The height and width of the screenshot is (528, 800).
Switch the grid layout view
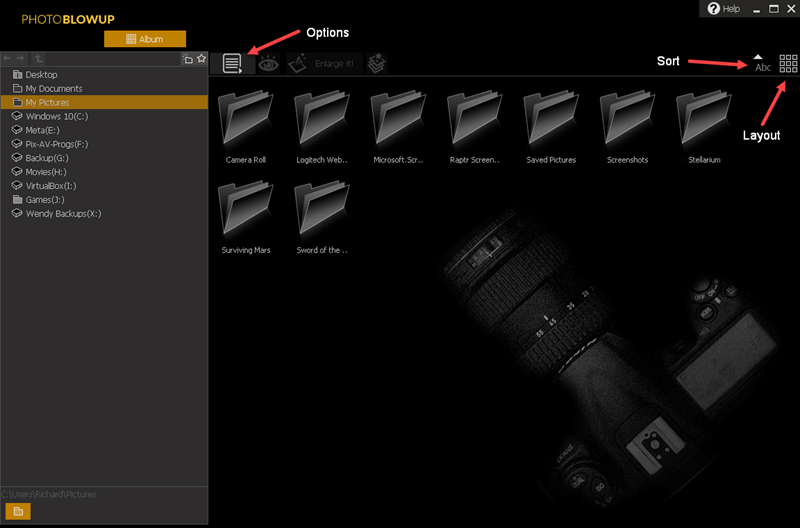coord(788,64)
